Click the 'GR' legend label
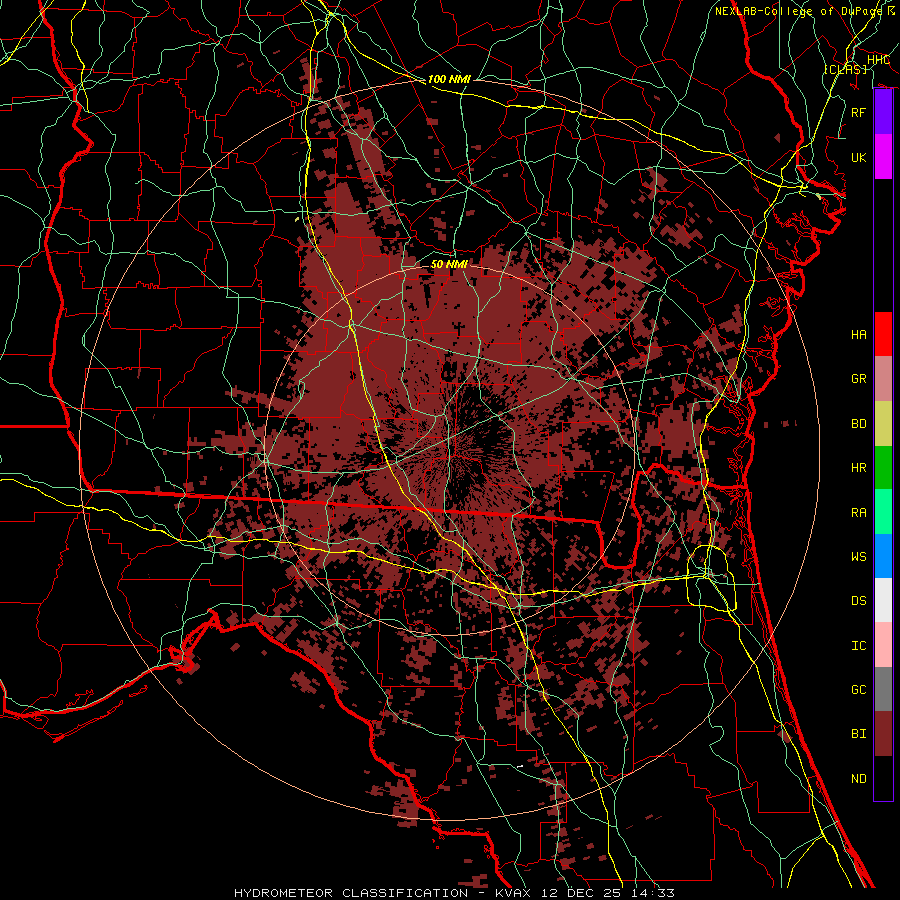900x900 pixels. click(x=858, y=379)
